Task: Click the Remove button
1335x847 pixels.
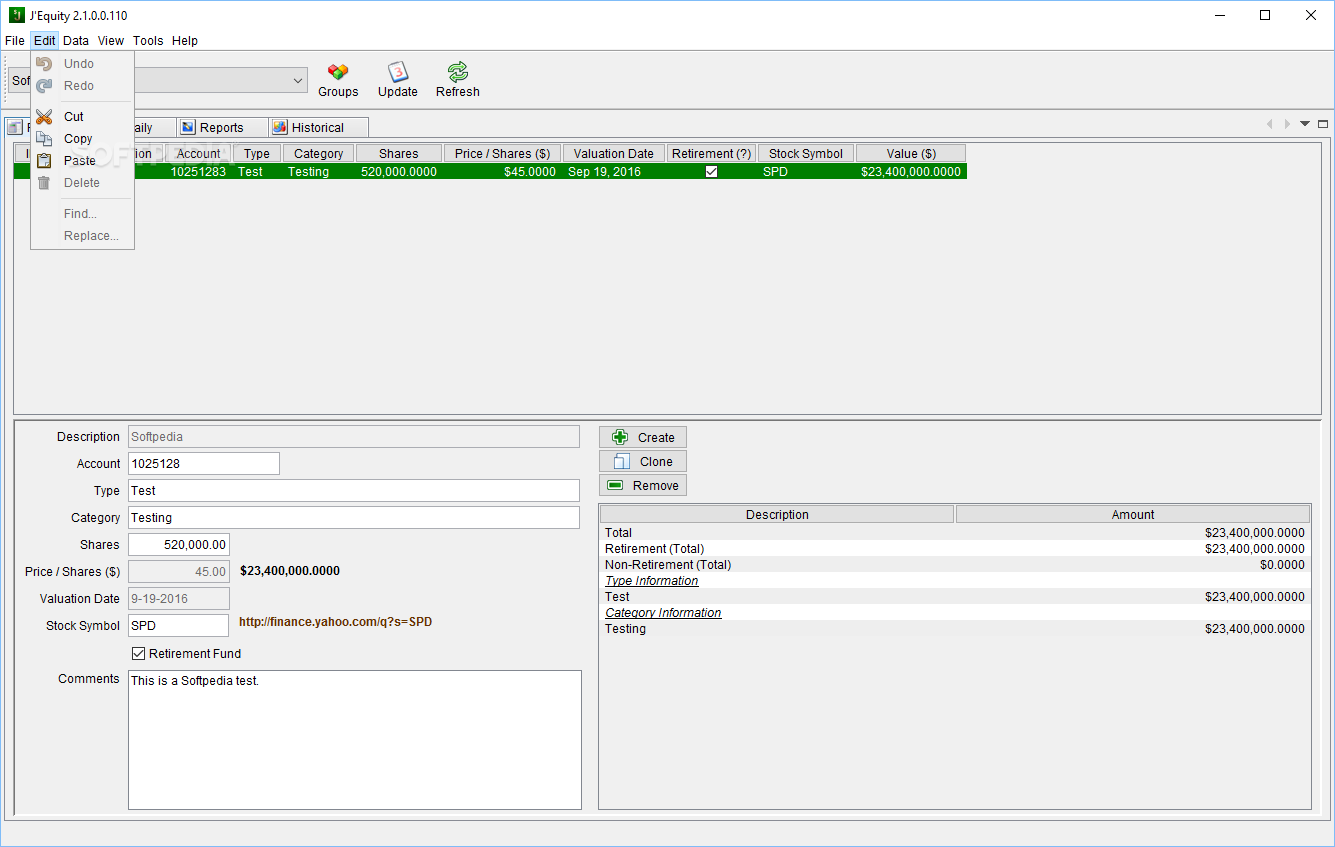Action: coord(643,485)
